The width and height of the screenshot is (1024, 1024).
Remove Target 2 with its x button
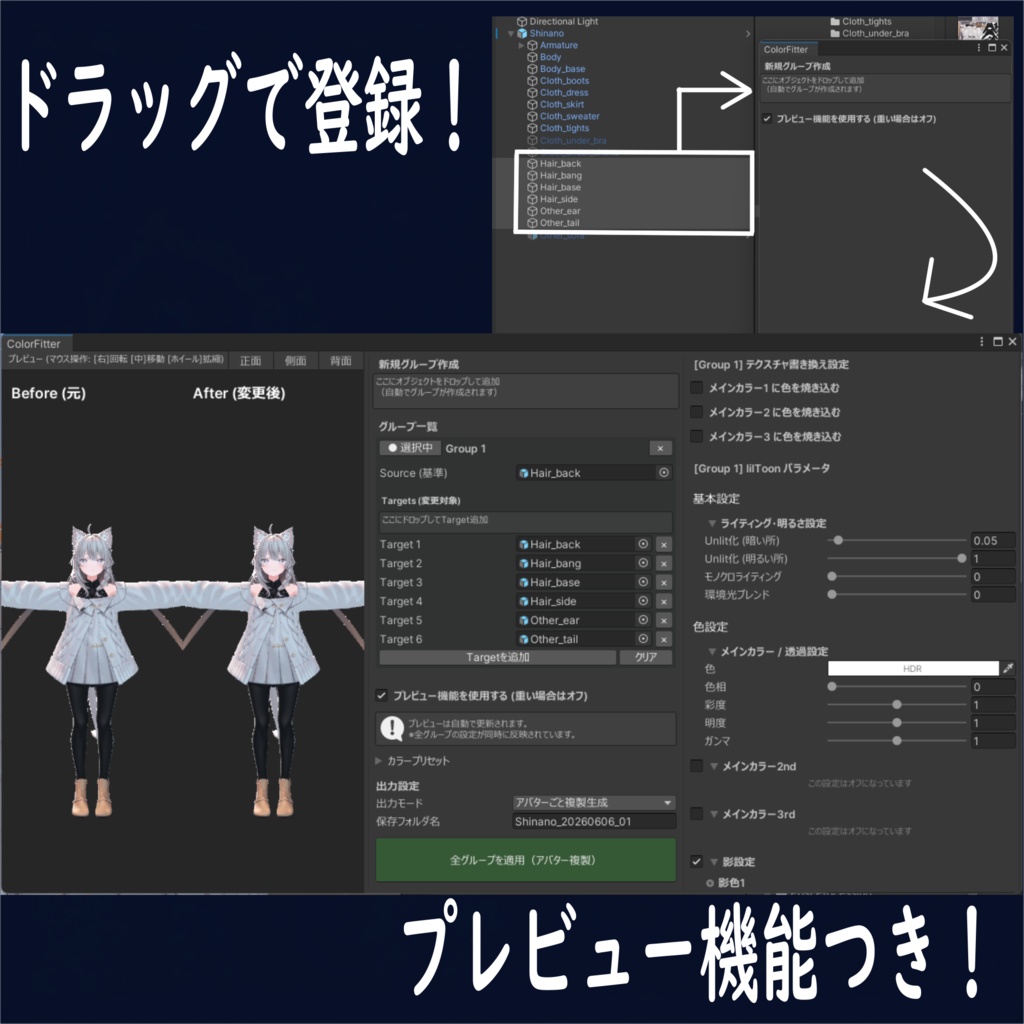click(664, 564)
